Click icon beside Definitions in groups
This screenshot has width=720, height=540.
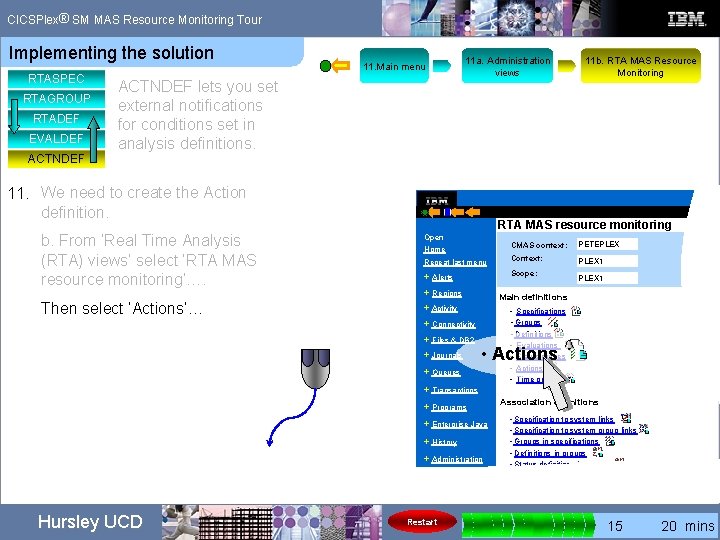pyautogui.click(x=597, y=452)
